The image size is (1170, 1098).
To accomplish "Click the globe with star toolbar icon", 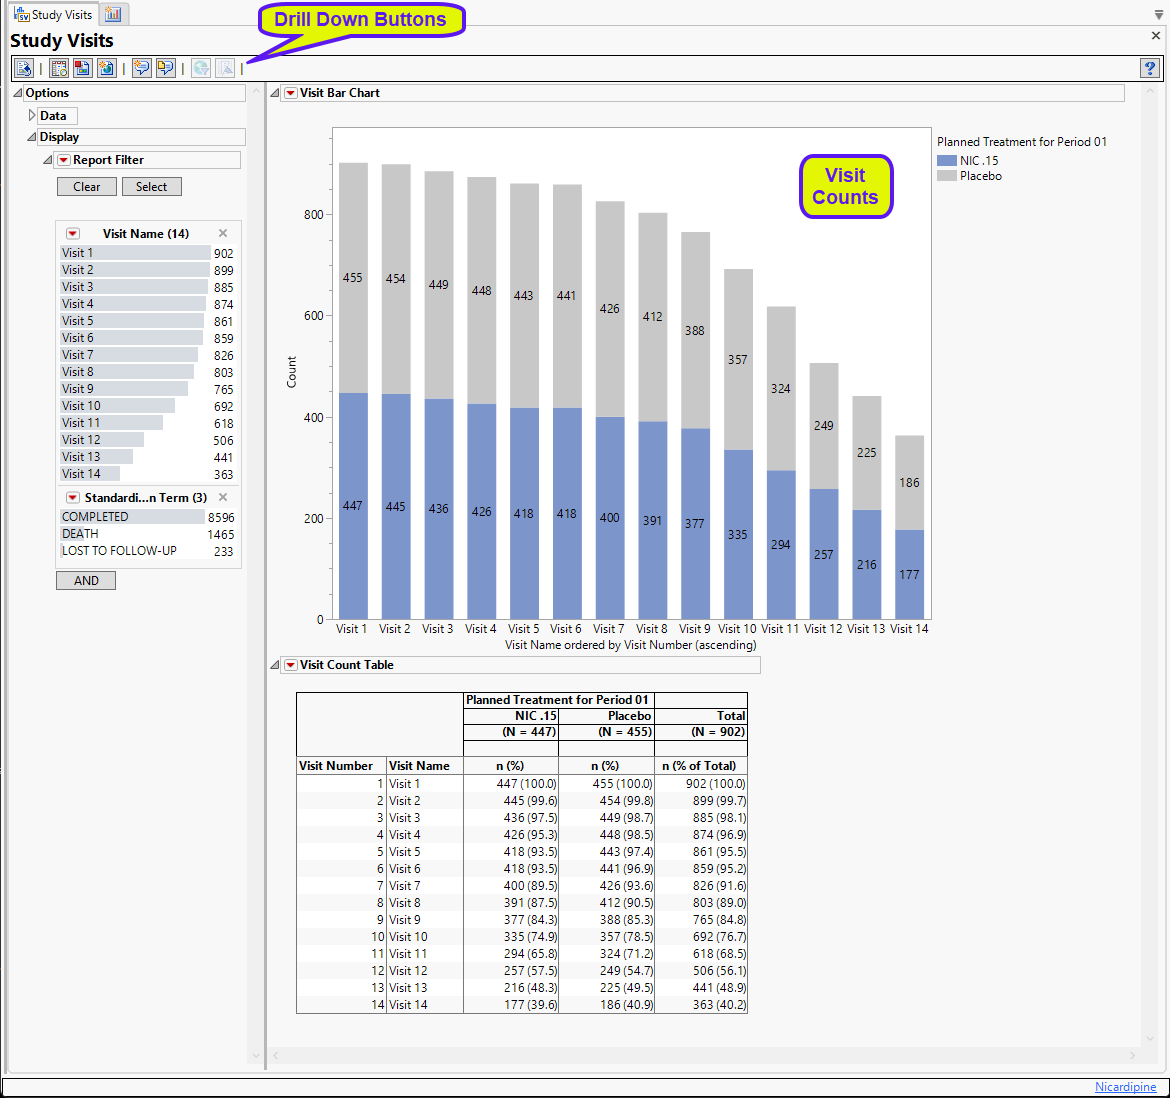I will coord(106,68).
